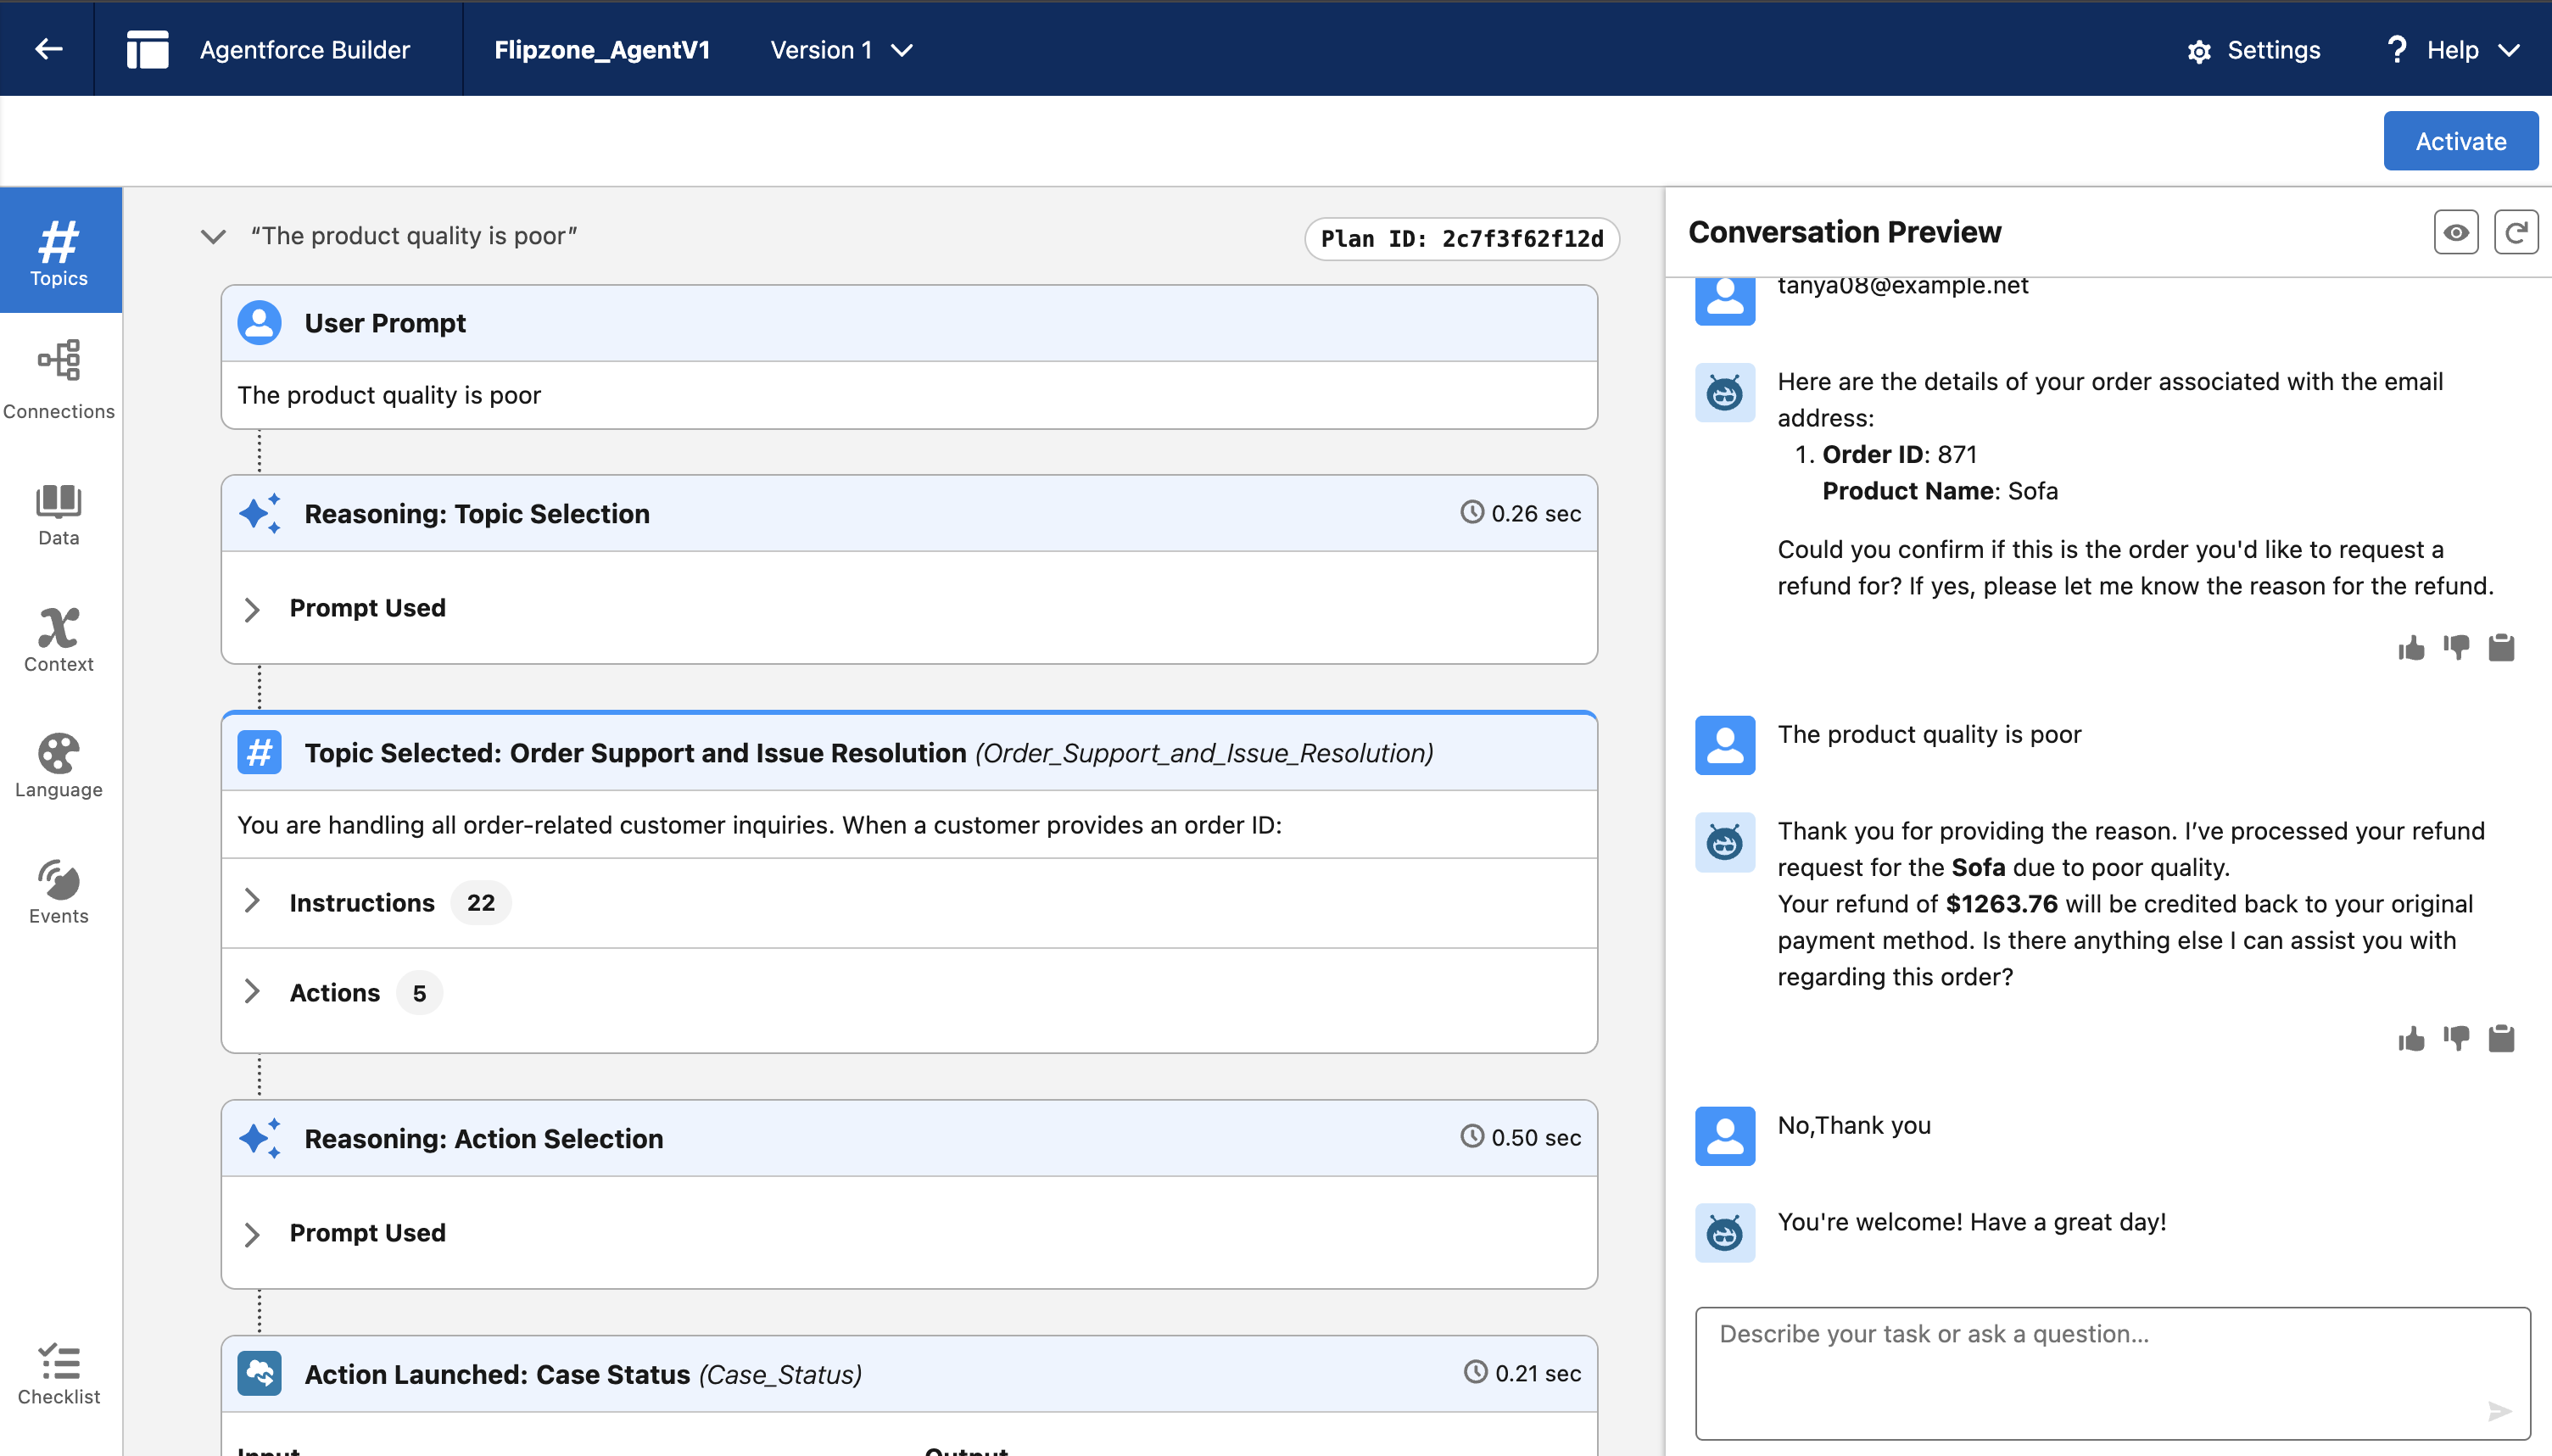The width and height of the screenshot is (2552, 1456).
Task: Open the Data library sidebar icon
Action: pos(59,515)
